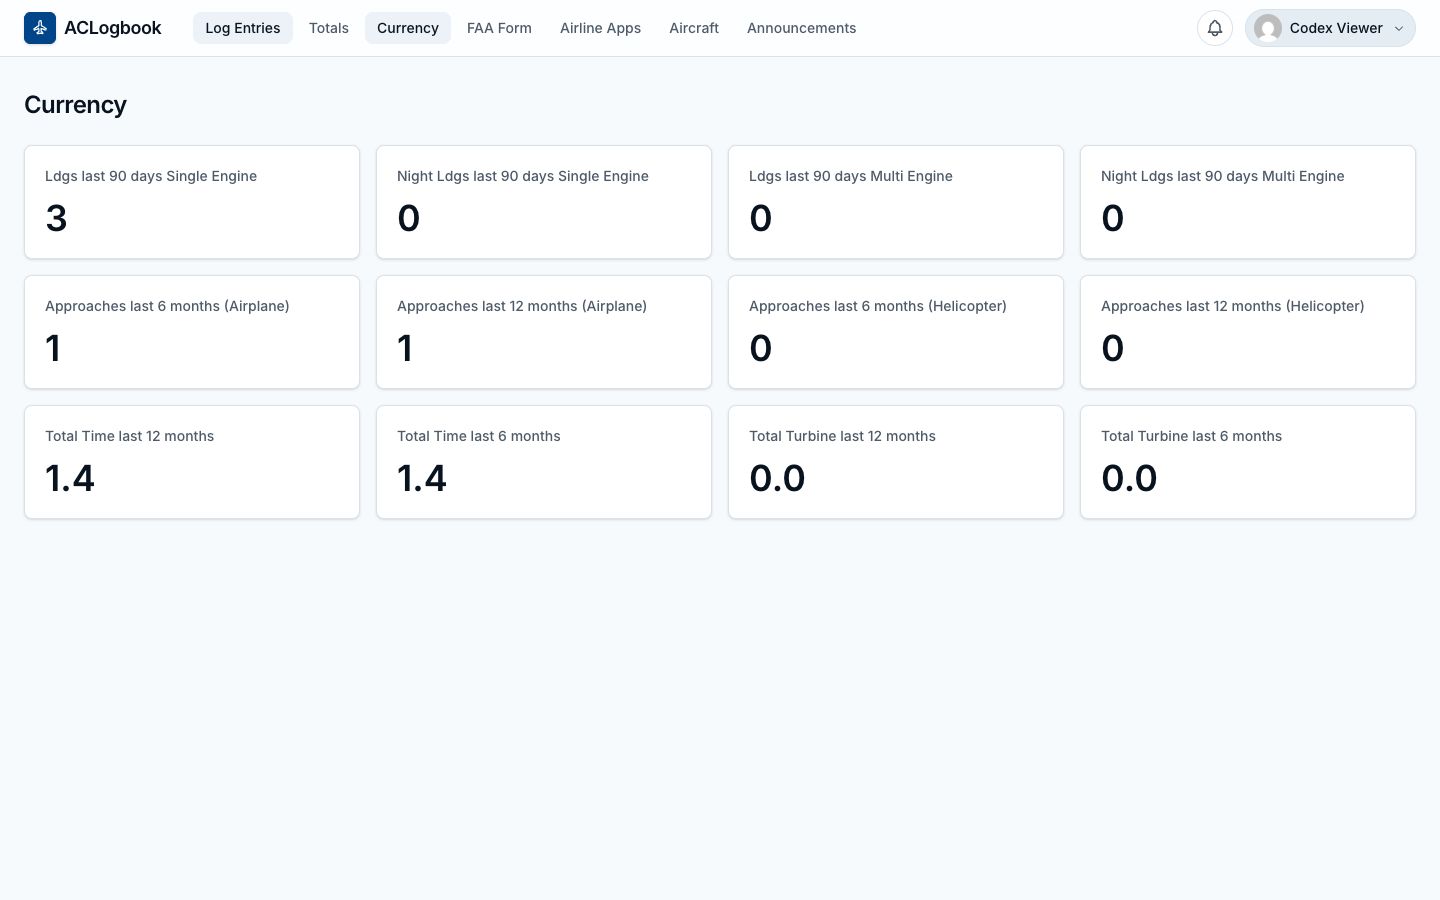Click the 1.4 value under Total Time last 12 months
The image size is (1440, 900).
coord(70,478)
